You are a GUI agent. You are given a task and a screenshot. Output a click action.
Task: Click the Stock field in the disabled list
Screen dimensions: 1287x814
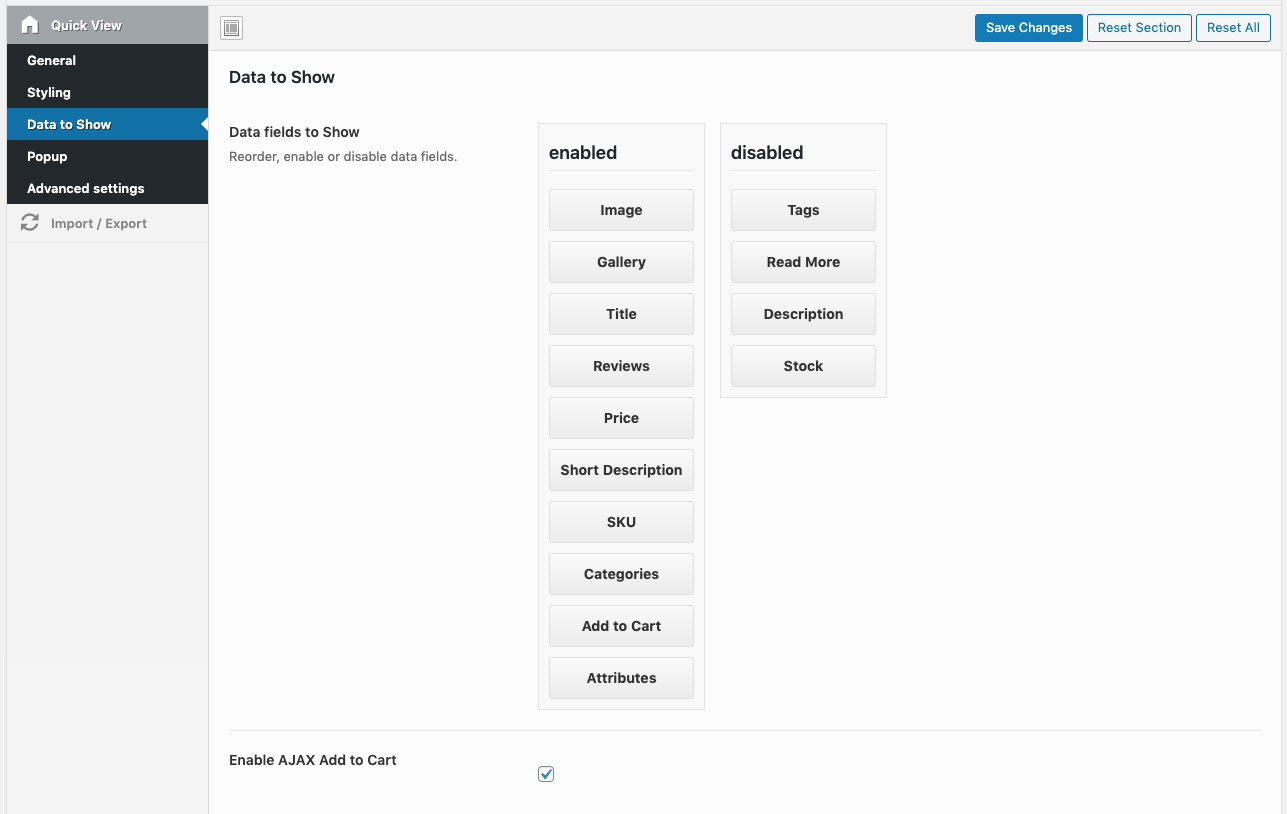click(803, 365)
